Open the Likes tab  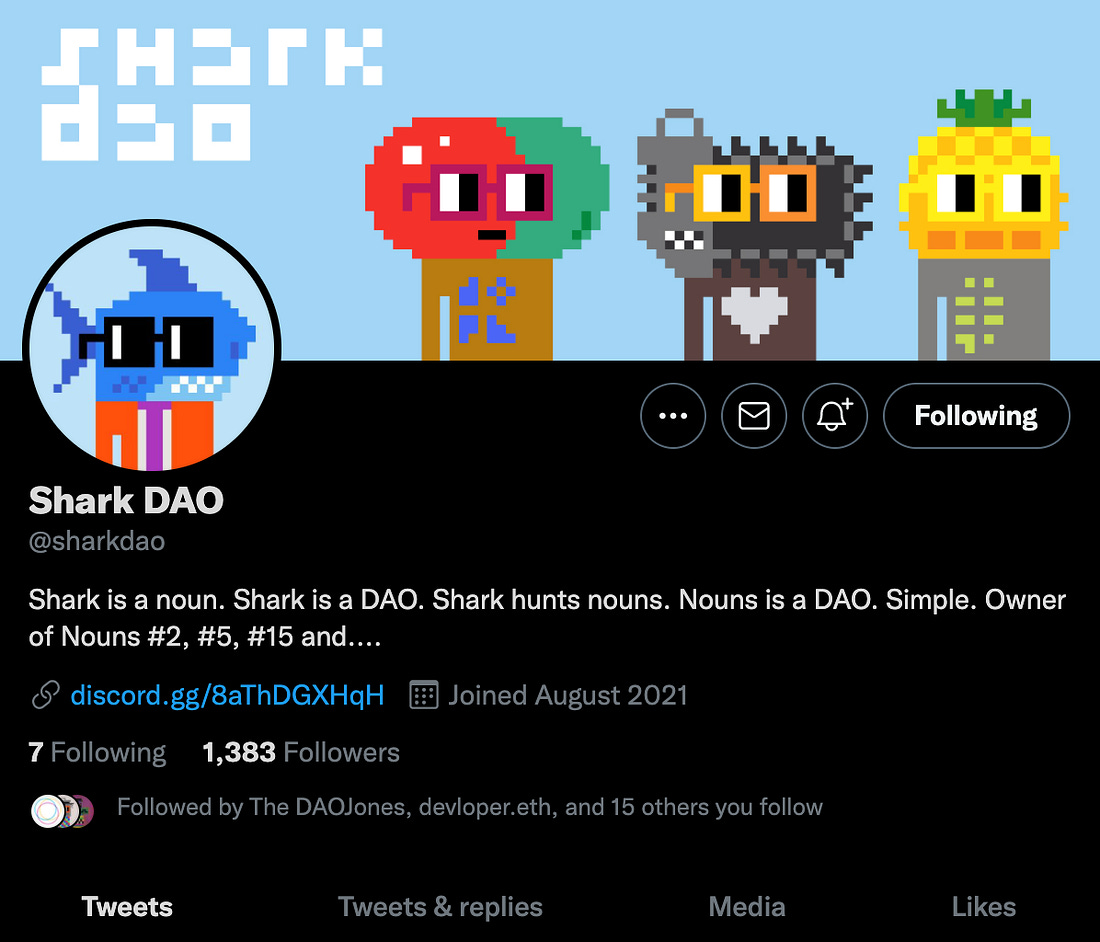tap(984, 906)
